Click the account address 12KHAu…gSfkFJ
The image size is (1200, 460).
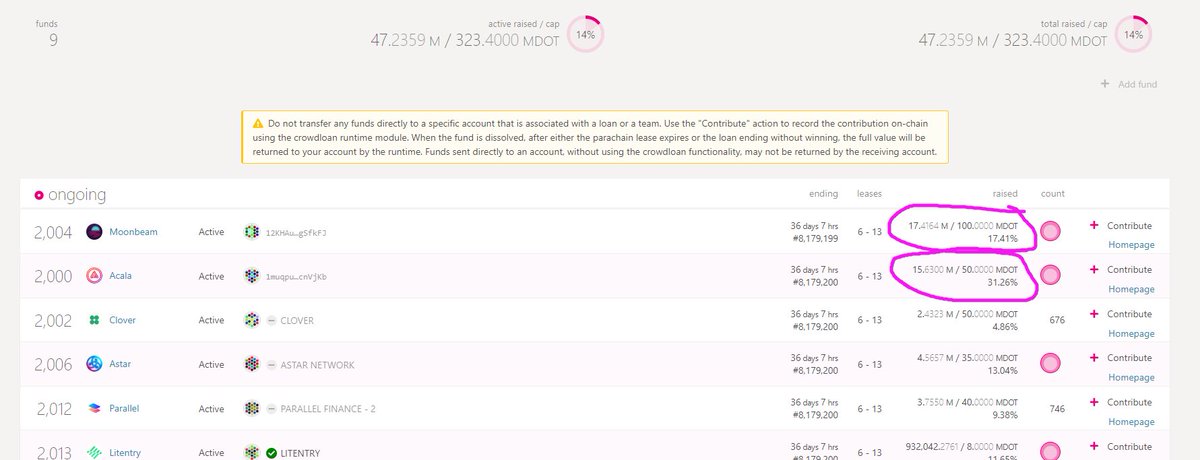coord(296,232)
